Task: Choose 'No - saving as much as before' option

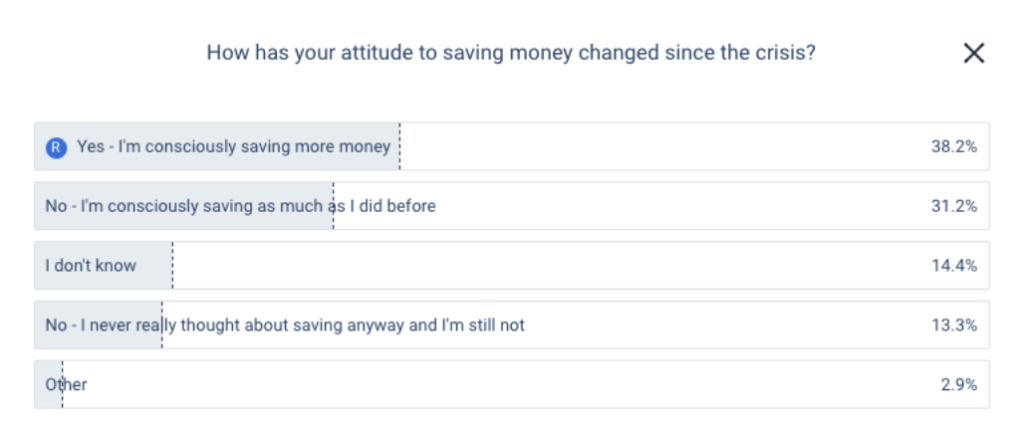Action: tap(240, 207)
